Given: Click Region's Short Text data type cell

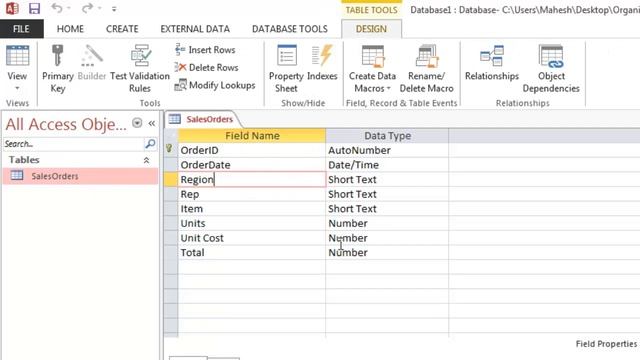Looking at the screenshot, I should pyautogui.click(x=387, y=180).
